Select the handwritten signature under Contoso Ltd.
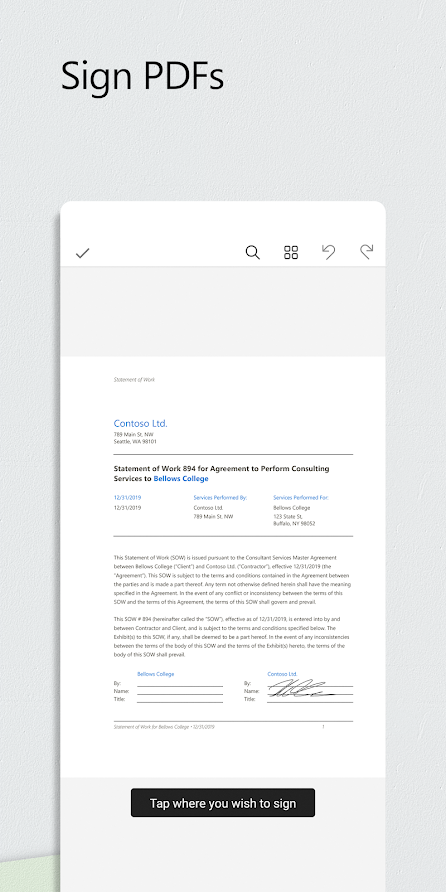 (x=302, y=688)
